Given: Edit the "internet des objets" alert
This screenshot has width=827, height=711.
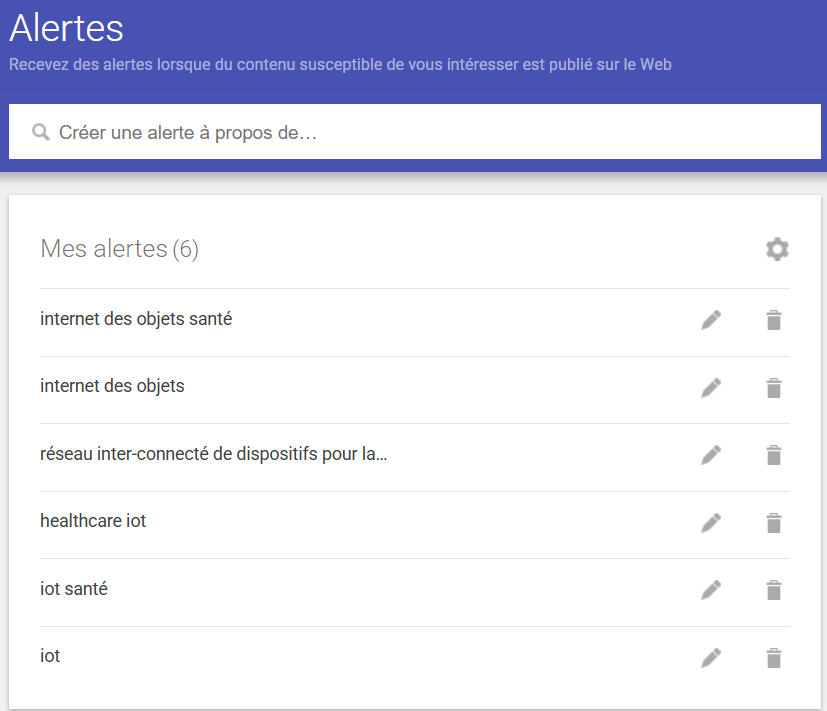Looking at the screenshot, I should 711,388.
